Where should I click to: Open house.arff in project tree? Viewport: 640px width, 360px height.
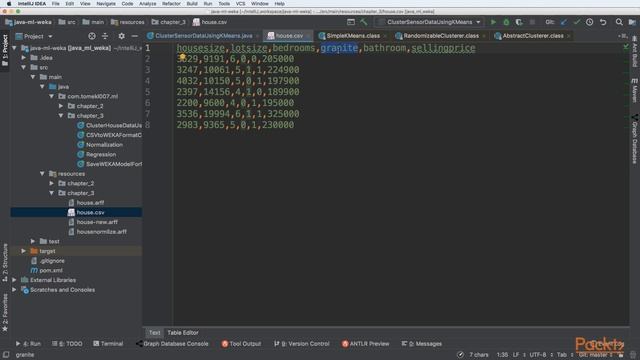click(x=90, y=203)
